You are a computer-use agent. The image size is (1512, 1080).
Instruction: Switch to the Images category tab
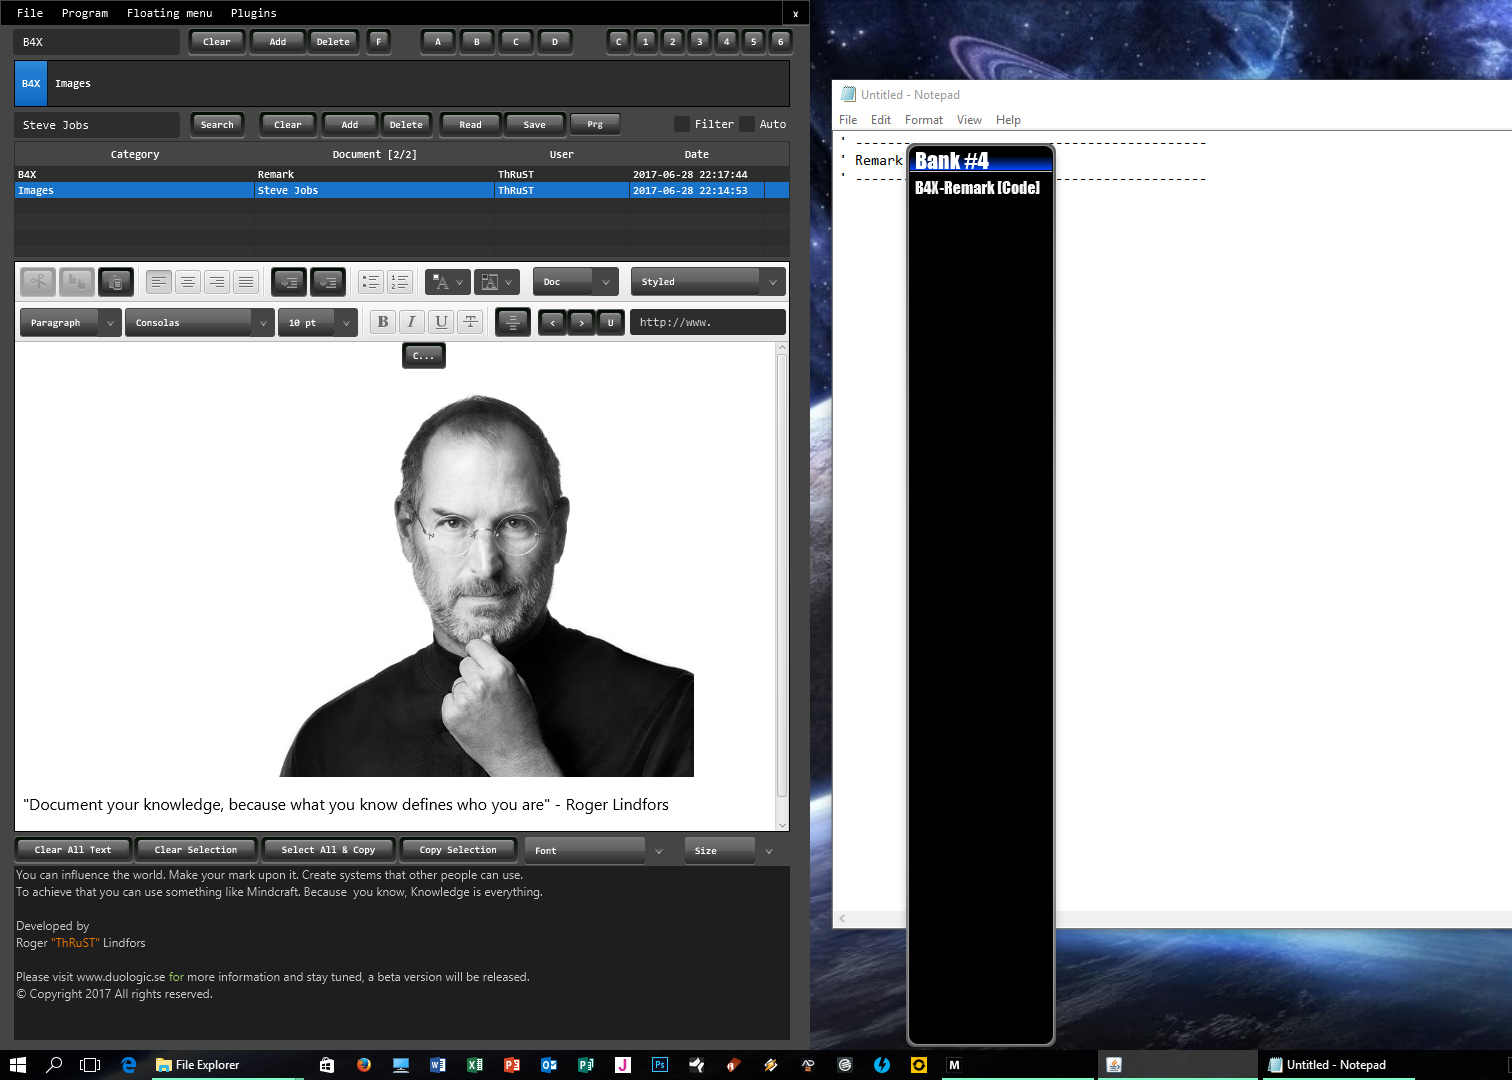pyautogui.click(x=73, y=84)
